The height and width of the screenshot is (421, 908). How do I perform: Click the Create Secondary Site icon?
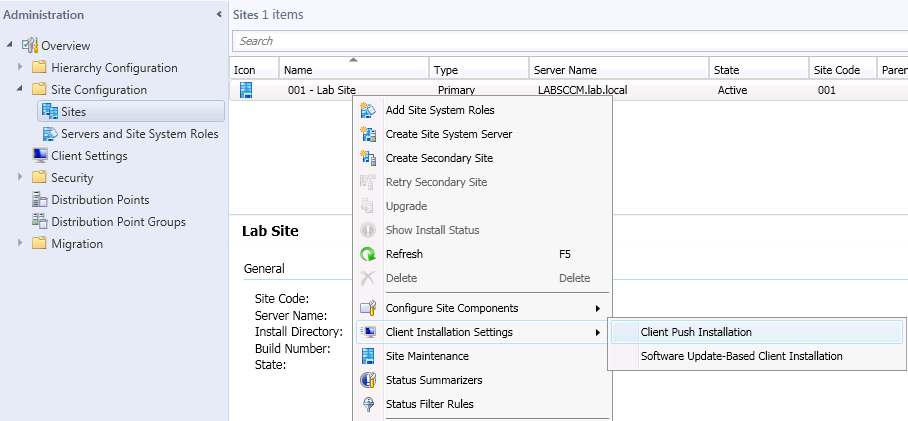pos(368,158)
